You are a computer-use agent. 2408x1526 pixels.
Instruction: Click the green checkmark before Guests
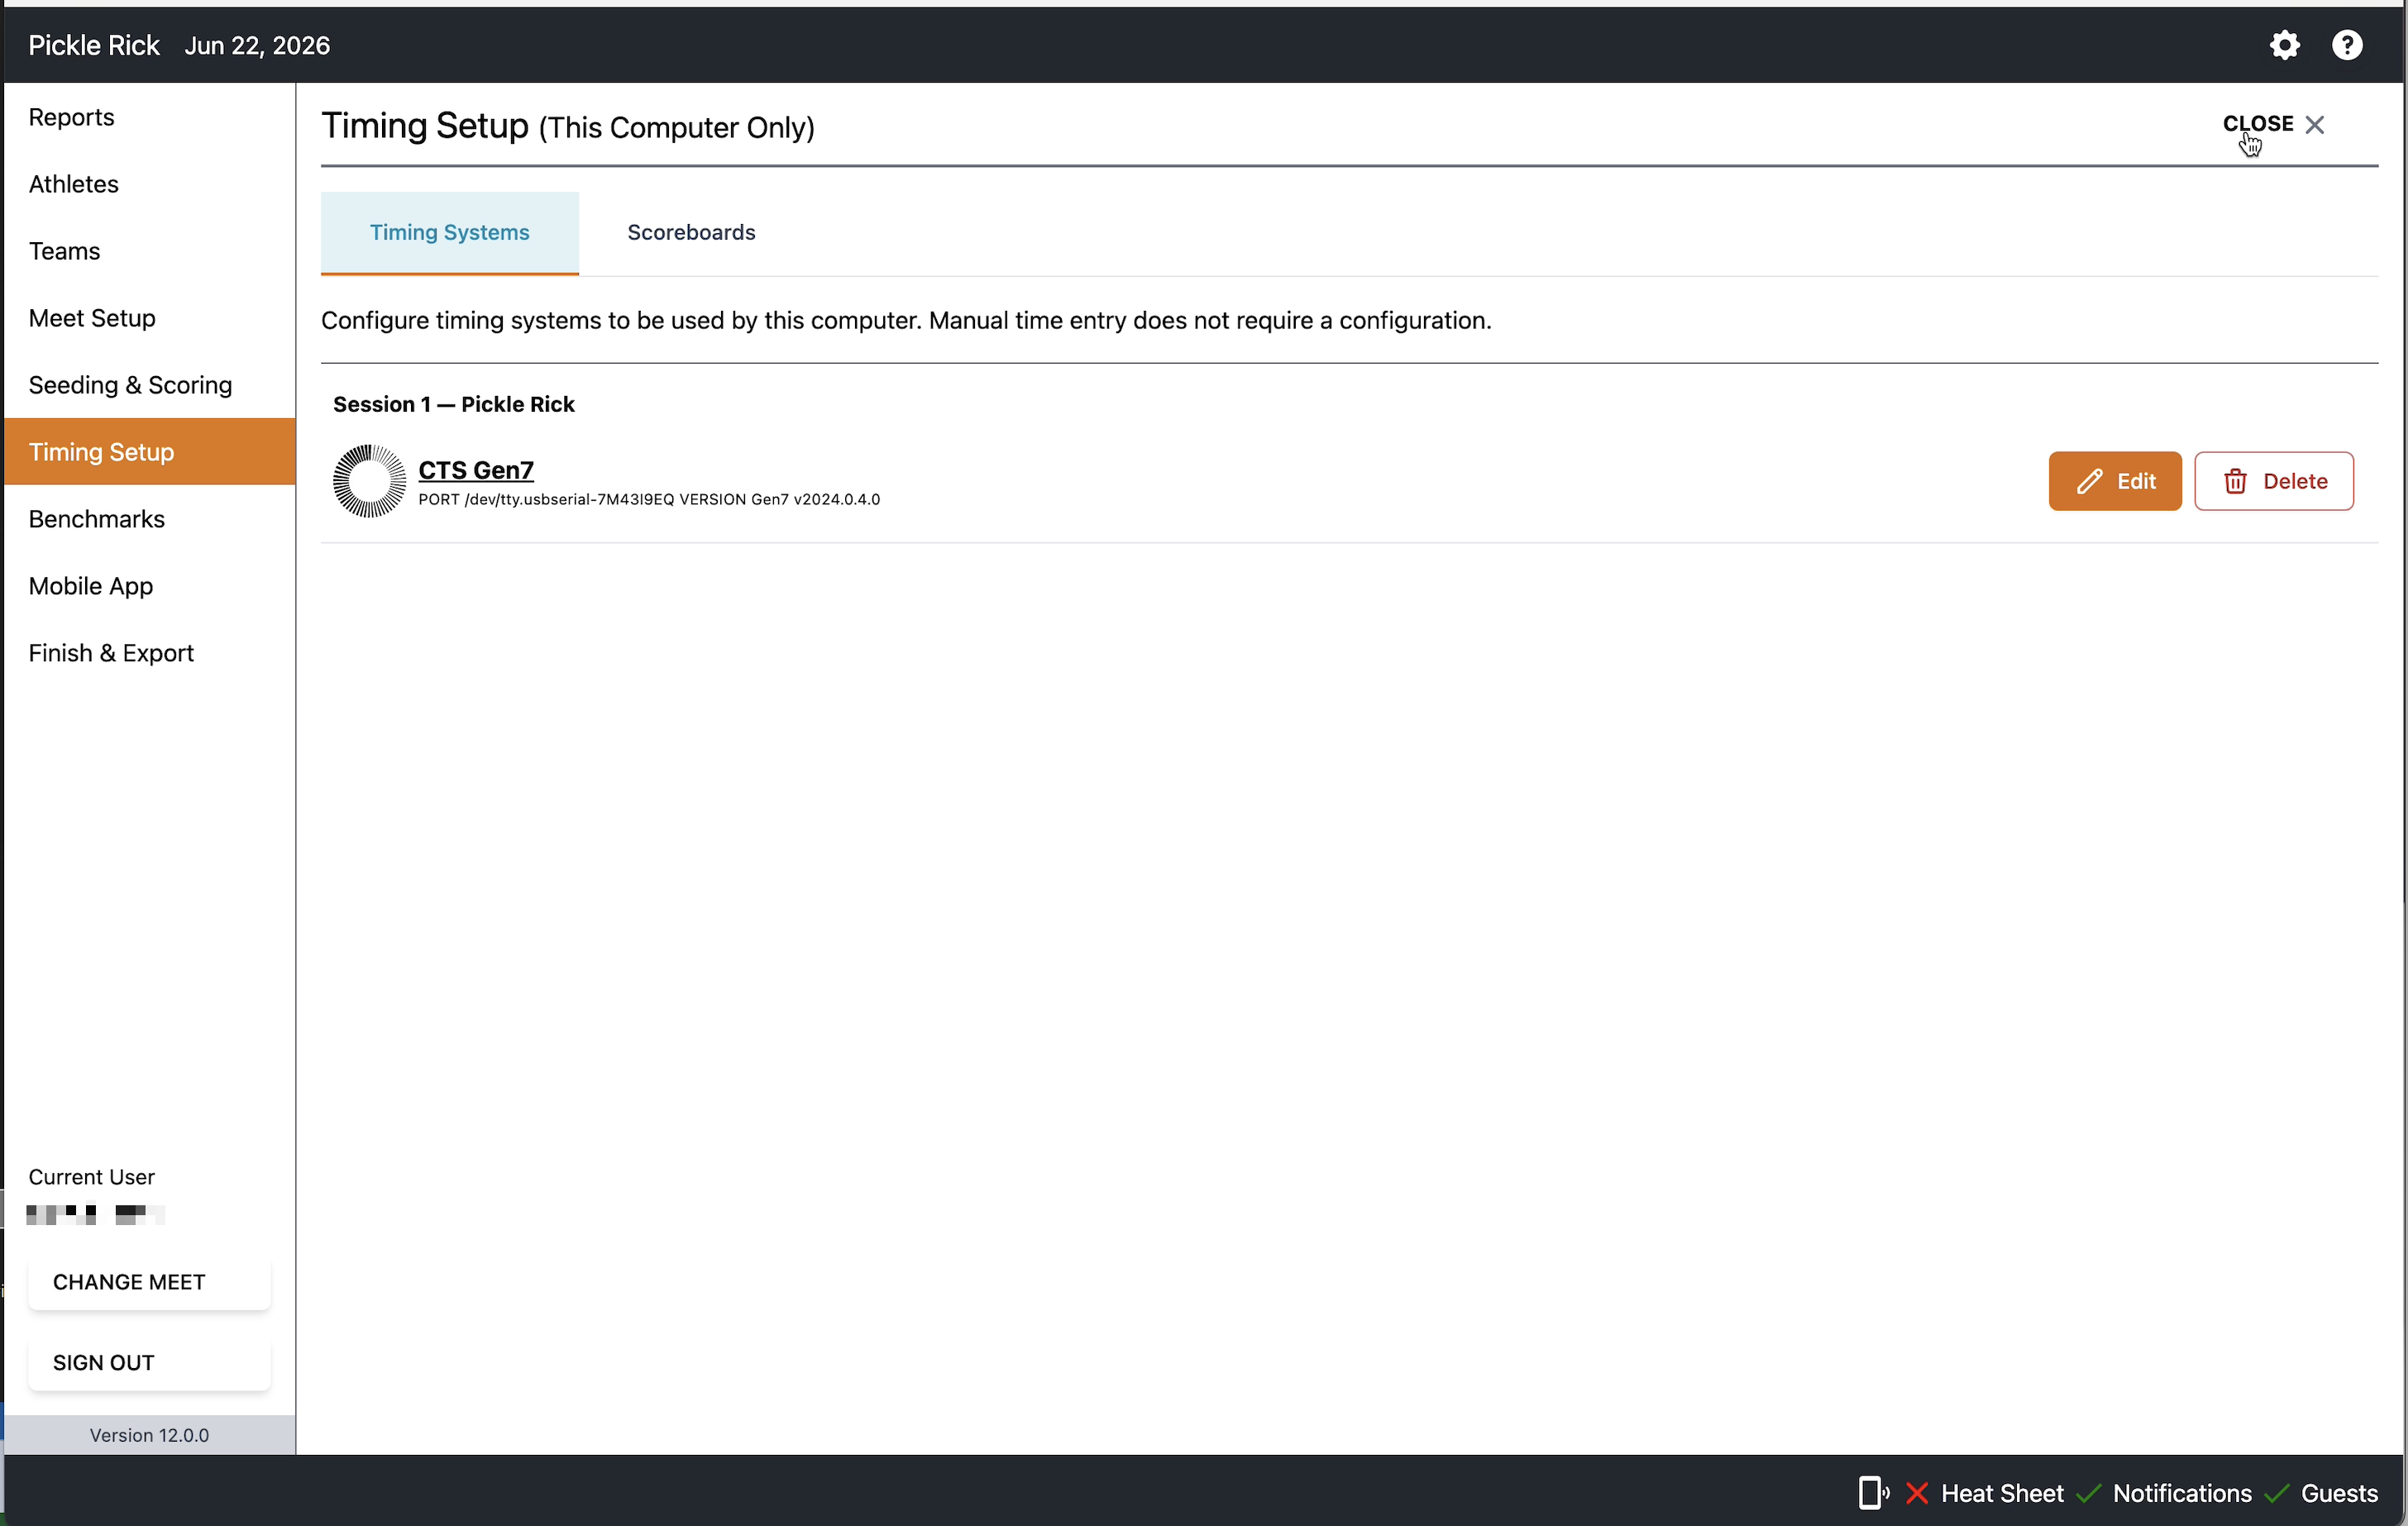pyautogui.click(x=2277, y=1493)
